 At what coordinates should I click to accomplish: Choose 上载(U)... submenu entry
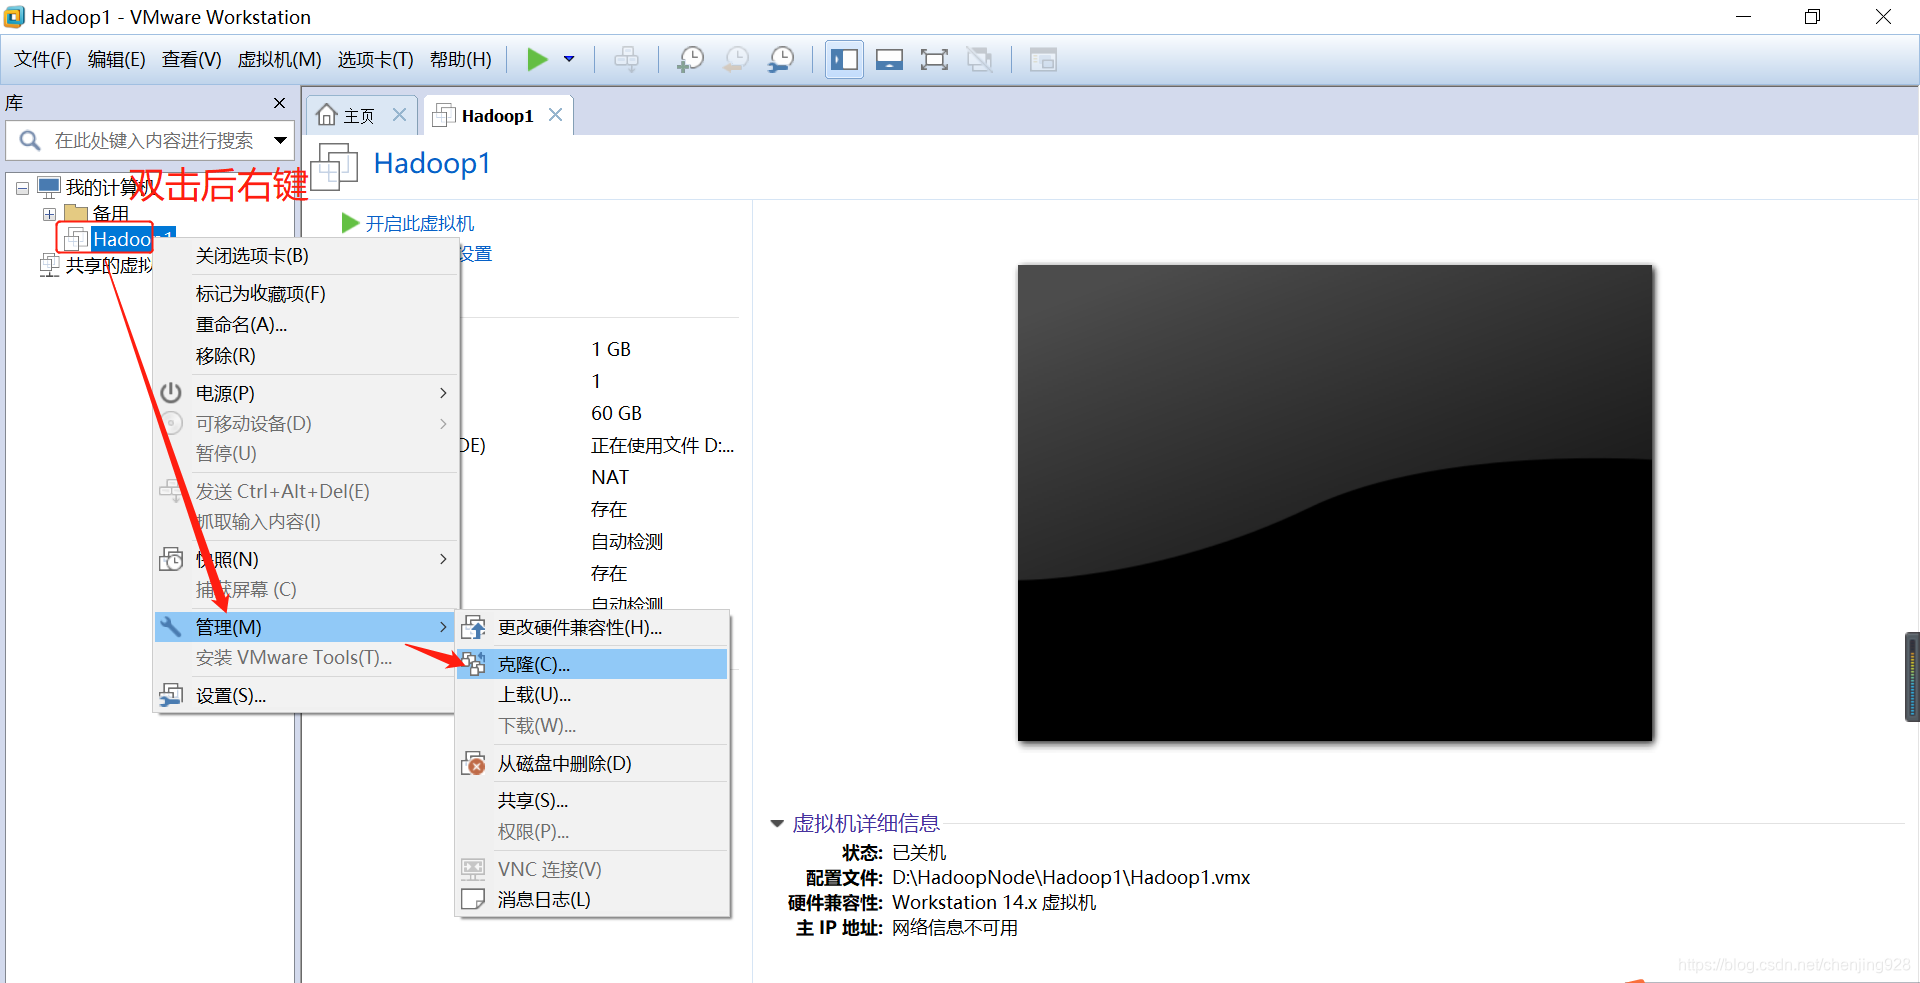(593, 695)
